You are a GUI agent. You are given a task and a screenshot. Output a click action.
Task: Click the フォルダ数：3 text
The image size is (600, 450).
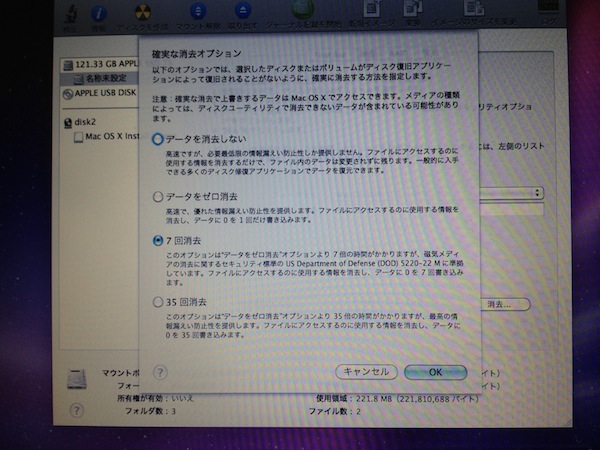click(150, 411)
